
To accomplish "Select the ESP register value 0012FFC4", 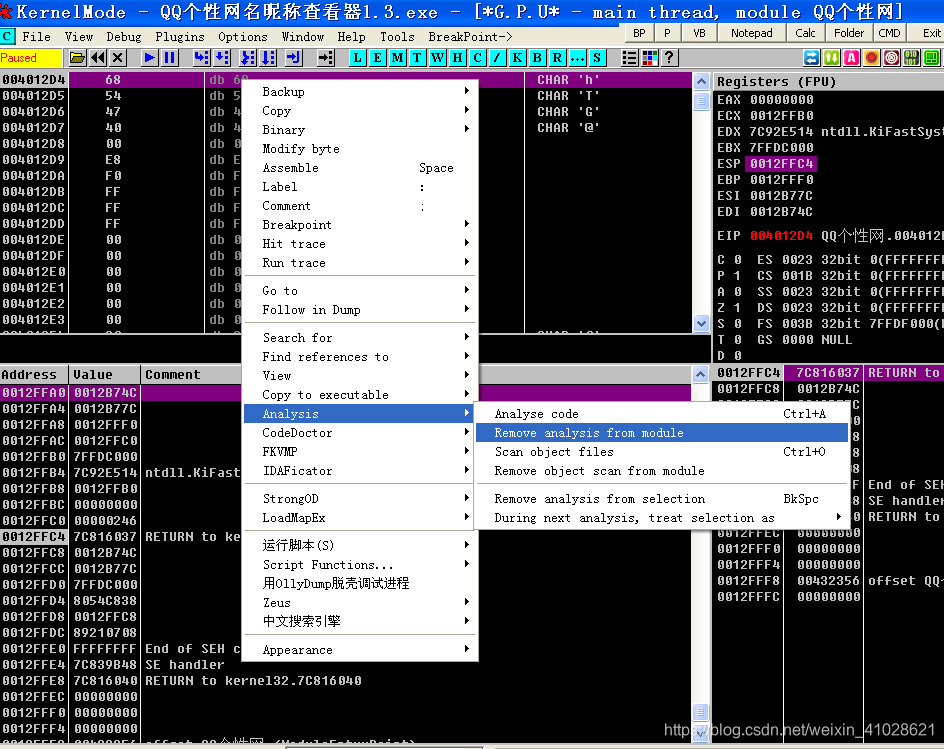I will [781, 164].
